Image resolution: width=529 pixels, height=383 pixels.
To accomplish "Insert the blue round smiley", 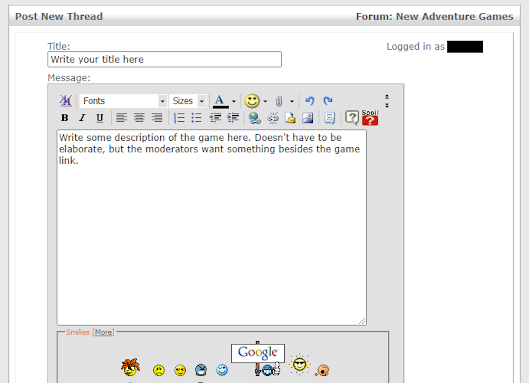I will point(222,370).
